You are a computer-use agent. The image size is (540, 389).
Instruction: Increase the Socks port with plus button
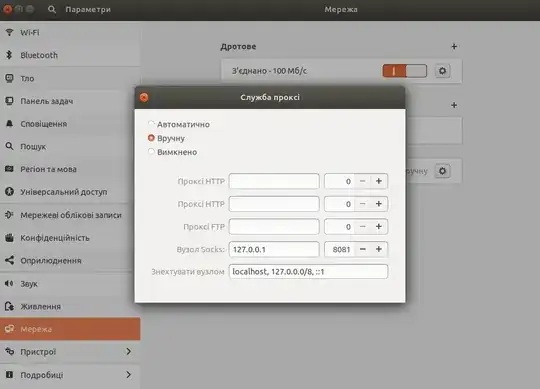pyautogui.click(x=379, y=249)
